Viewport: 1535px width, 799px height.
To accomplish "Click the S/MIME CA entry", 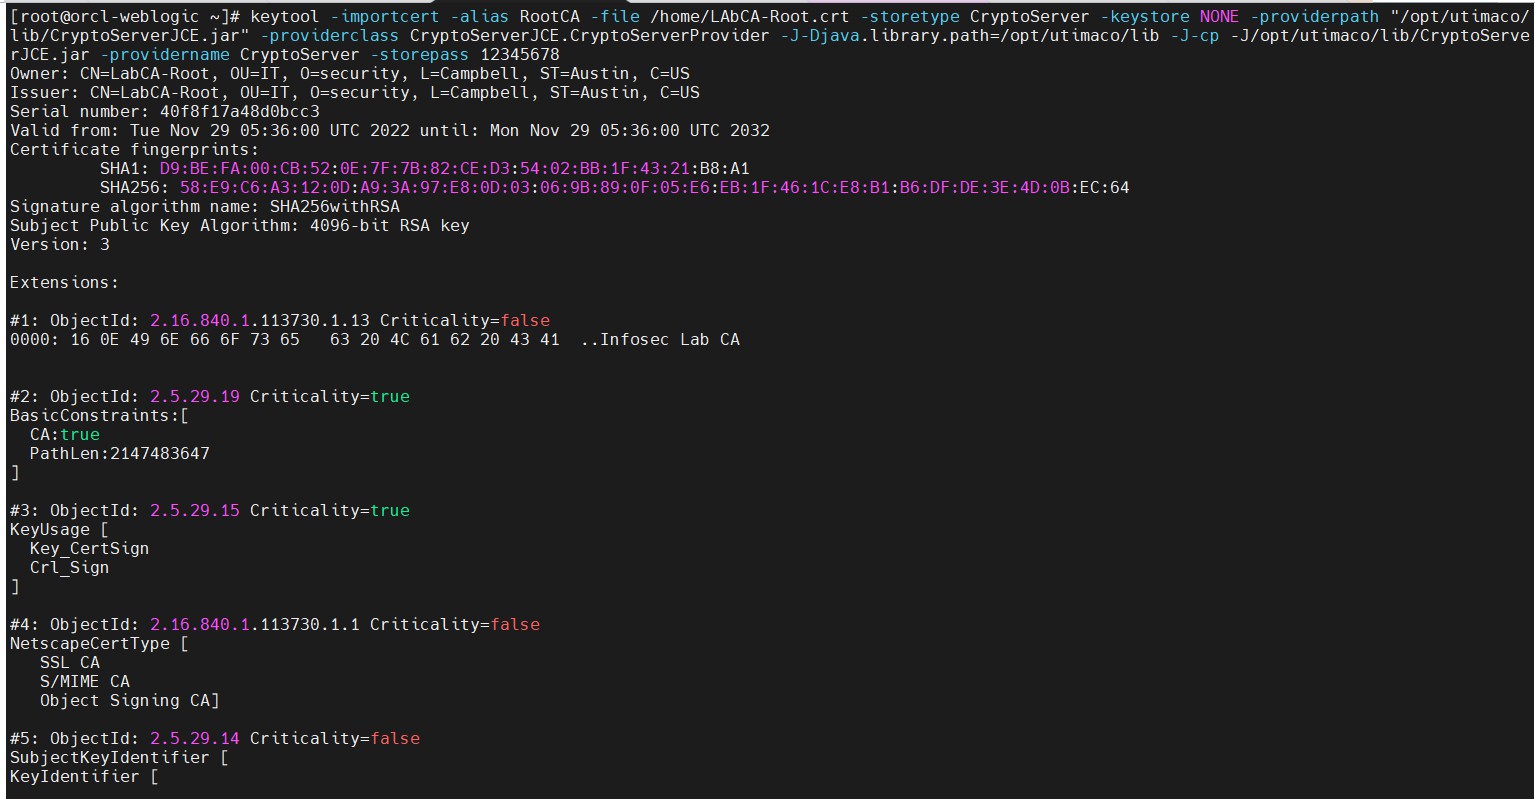I will tap(85, 682).
